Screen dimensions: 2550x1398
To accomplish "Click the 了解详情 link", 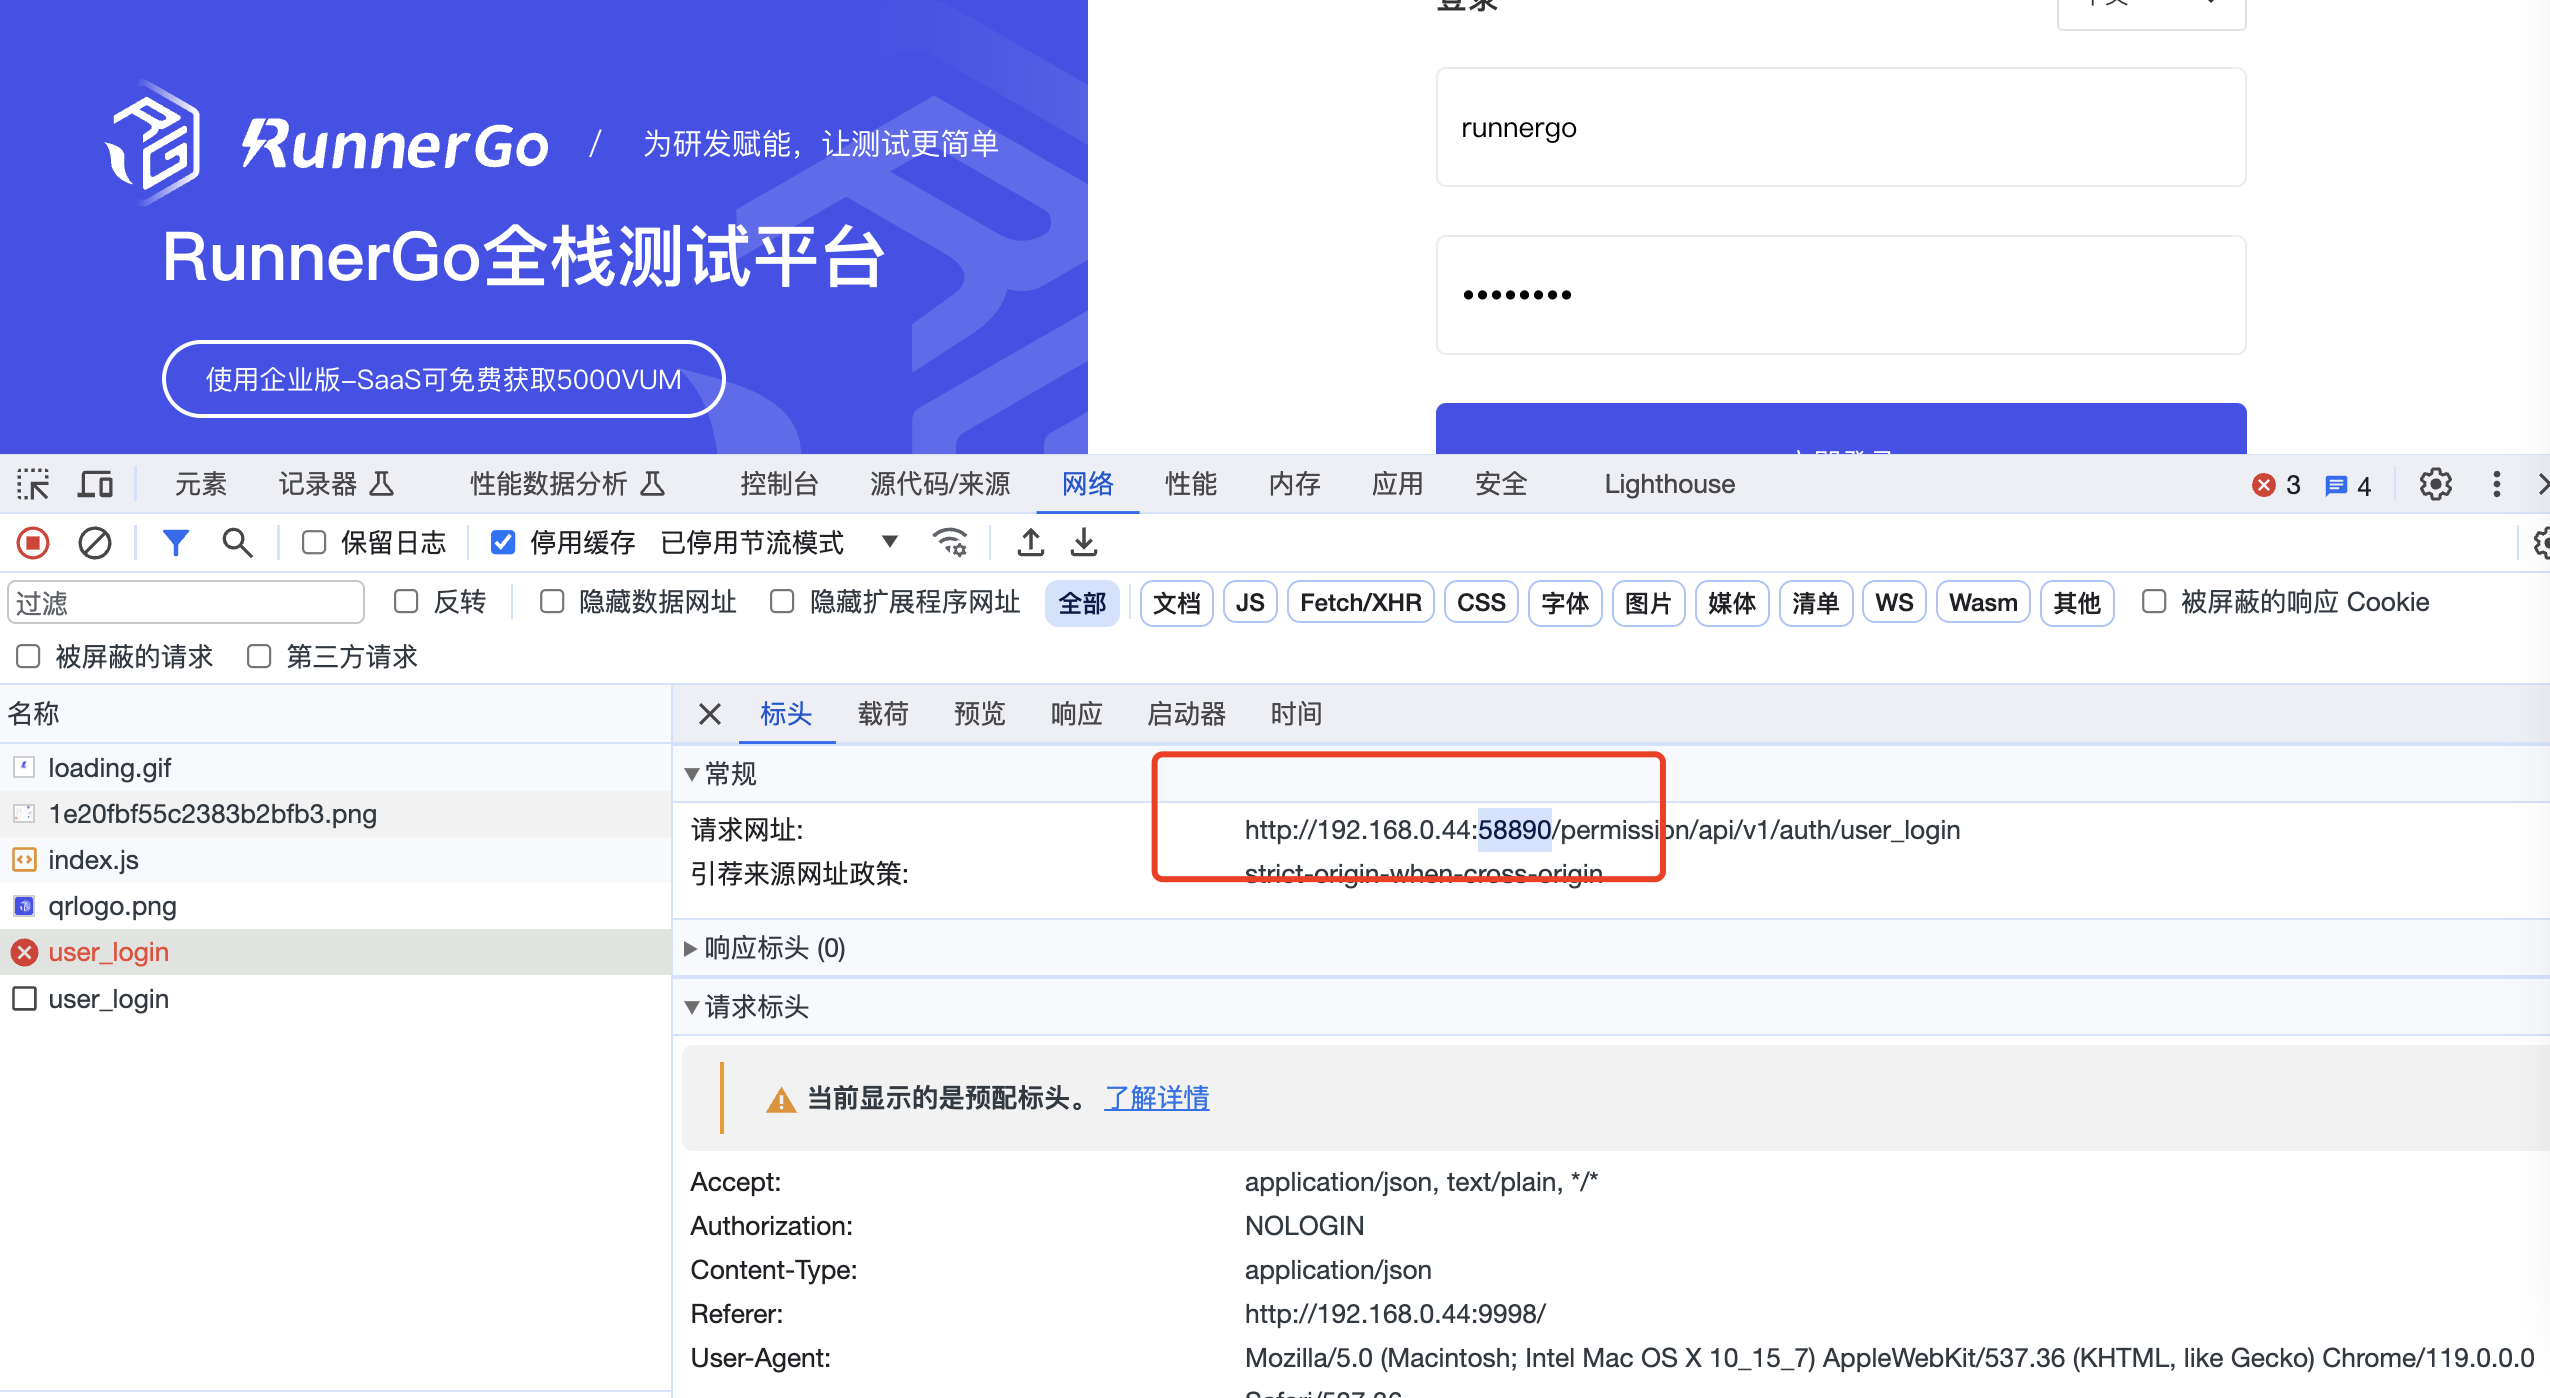I will [x=1156, y=1098].
